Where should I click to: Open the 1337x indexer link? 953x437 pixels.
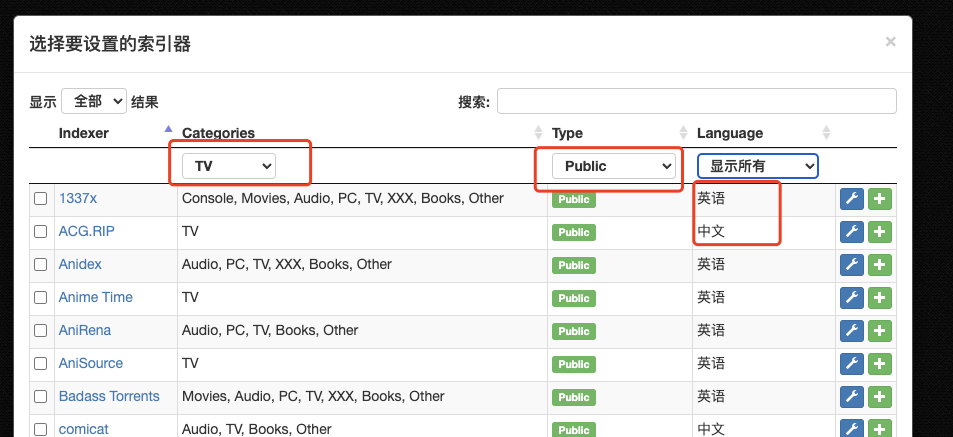pyautogui.click(x=78, y=198)
